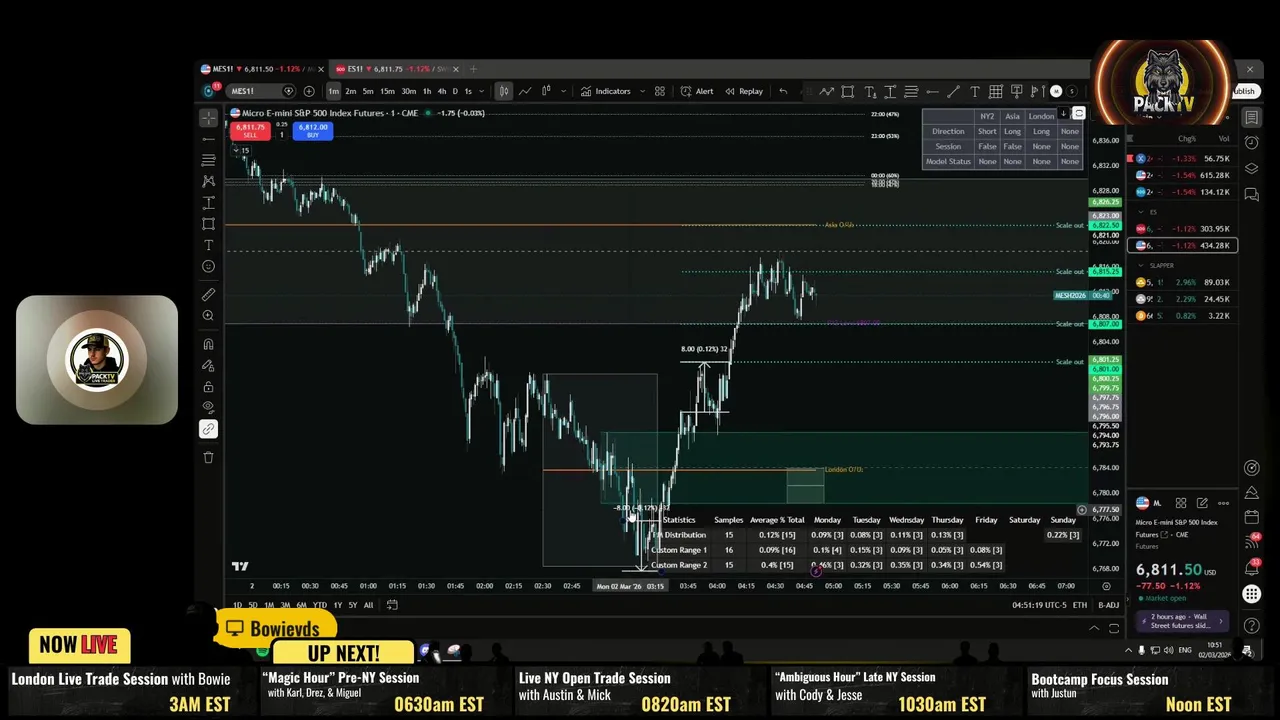
Task: Select the line chart type icon
Action: (x=525, y=91)
